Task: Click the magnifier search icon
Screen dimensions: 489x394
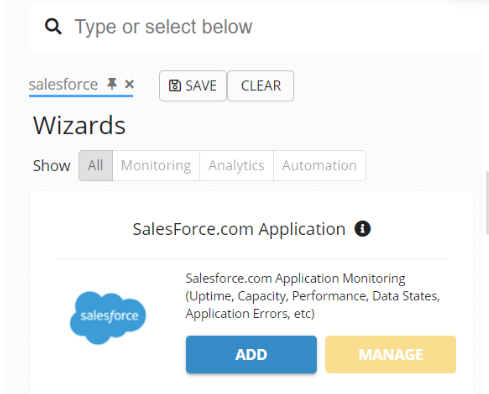Action: 53,27
